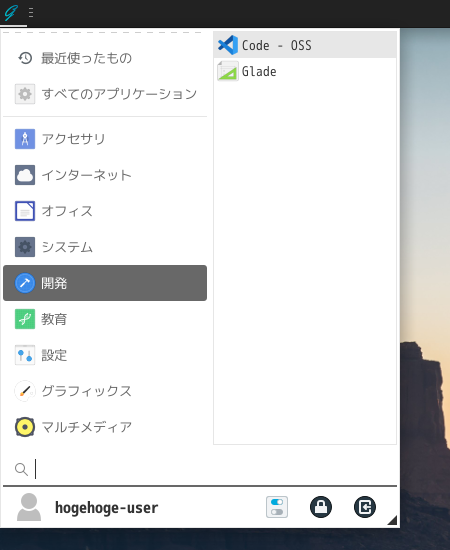Click the "Code - OSS" text label
The height and width of the screenshot is (550, 450).
pos(276,45)
